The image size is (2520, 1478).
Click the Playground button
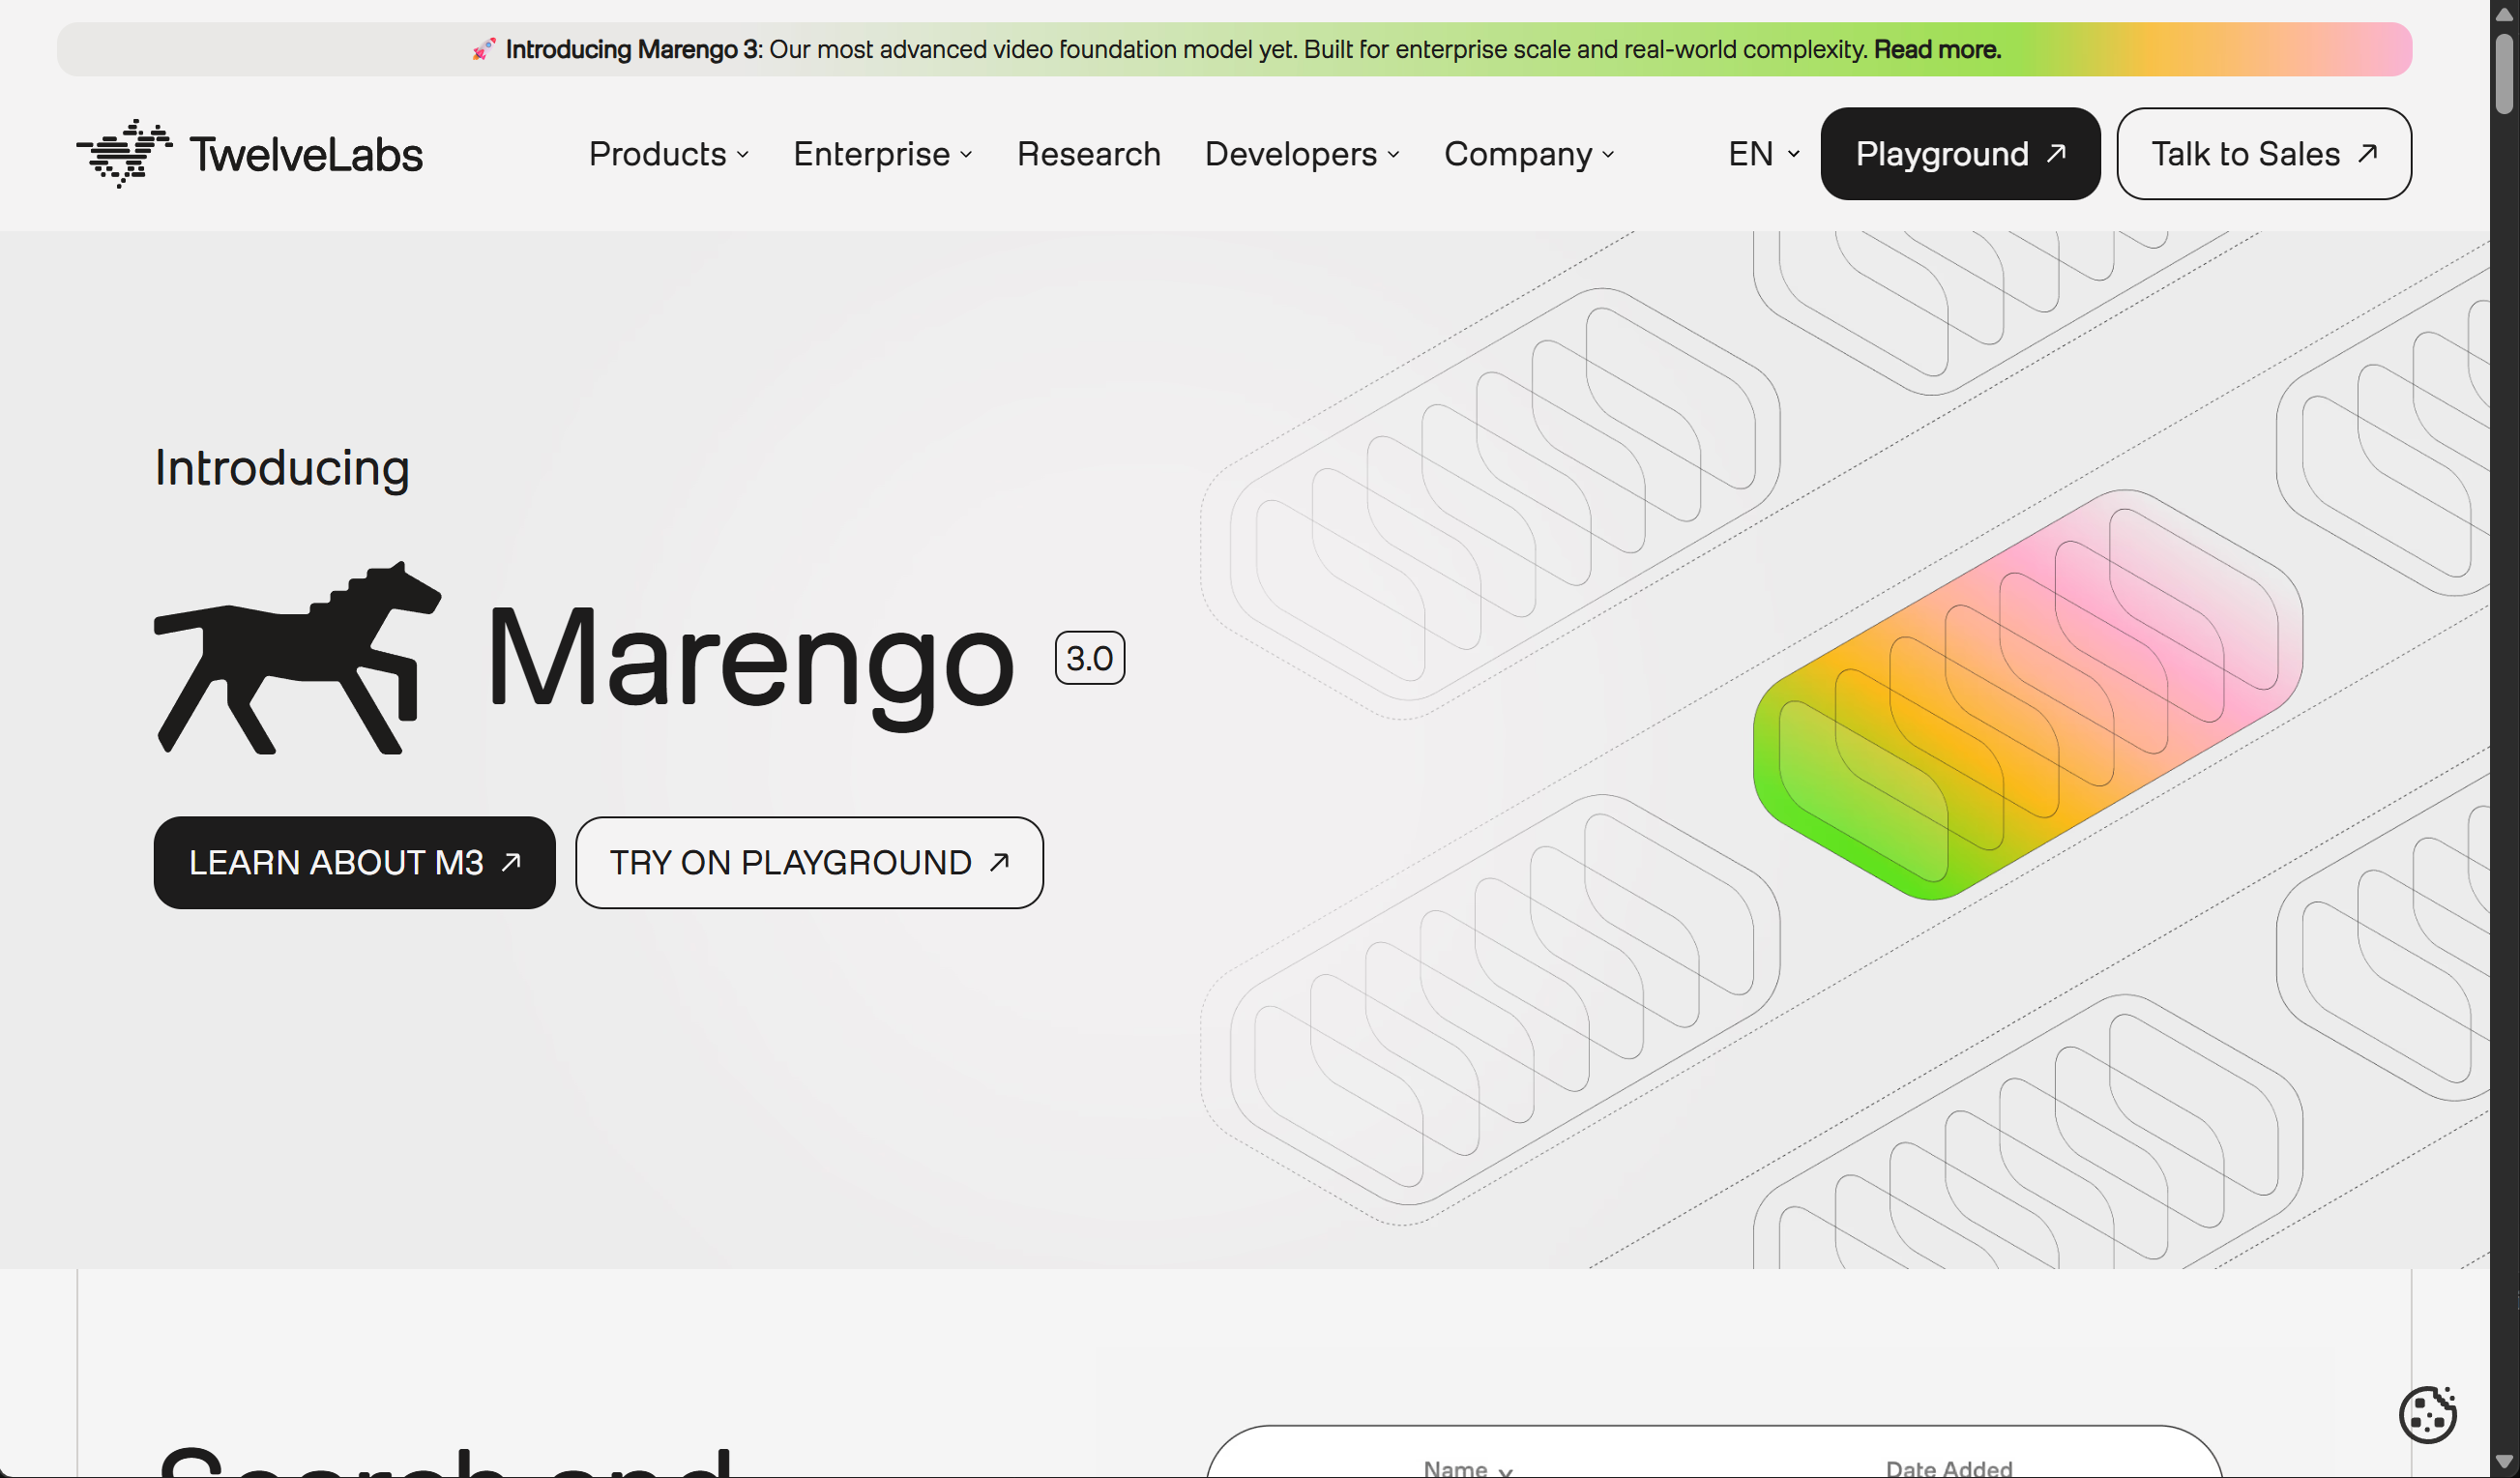(x=1959, y=154)
